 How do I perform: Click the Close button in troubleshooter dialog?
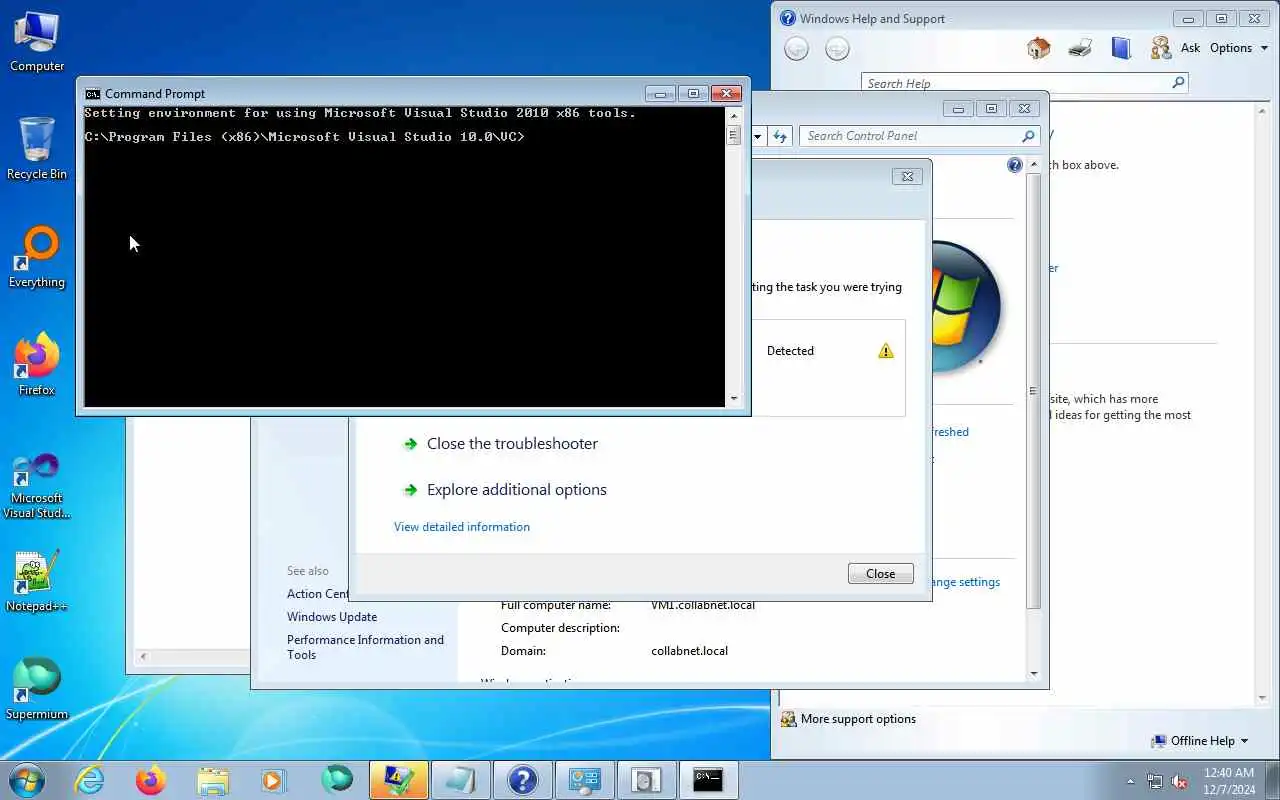(880, 574)
